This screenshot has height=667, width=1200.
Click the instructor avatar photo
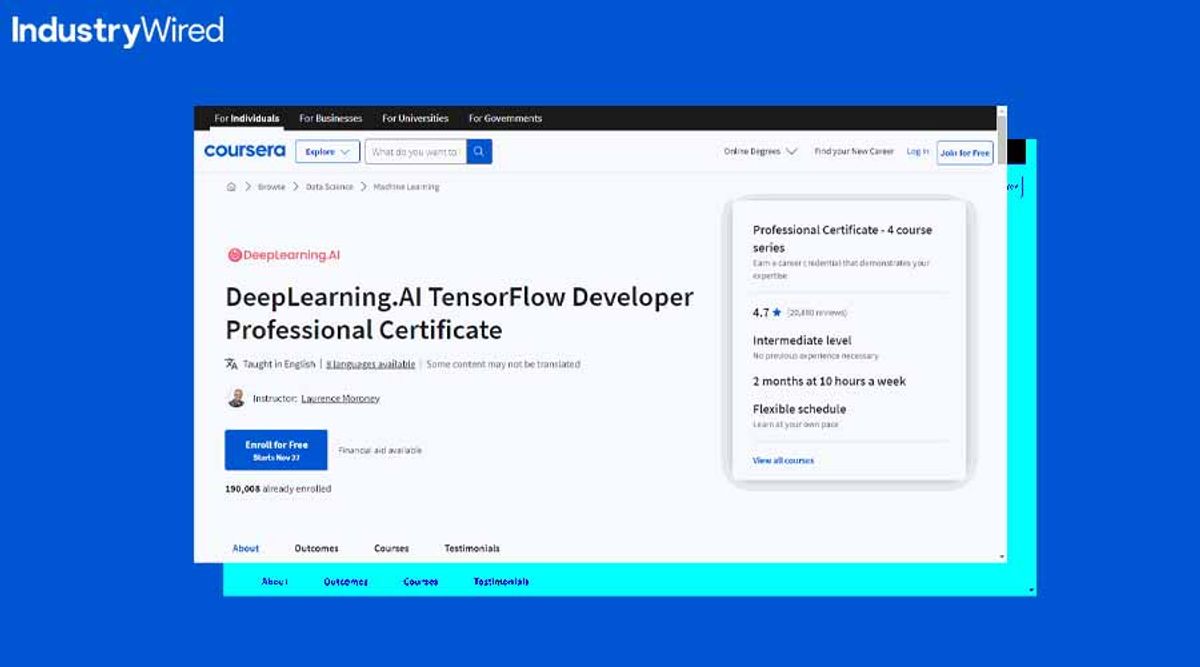click(x=235, y=396)
